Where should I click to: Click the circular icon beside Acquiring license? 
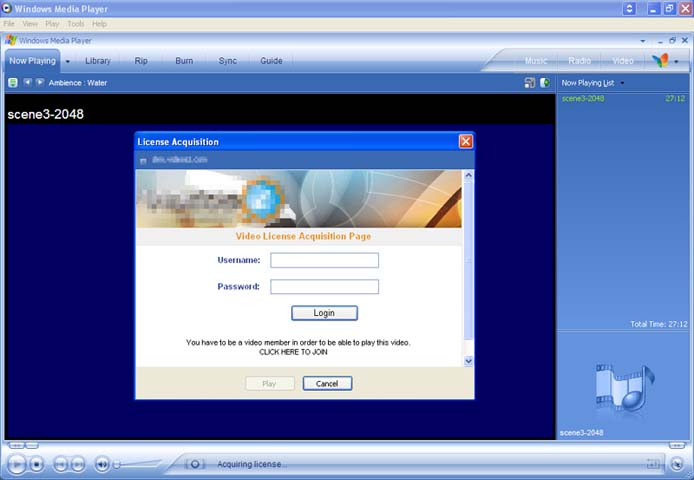[x=195, y=464]
